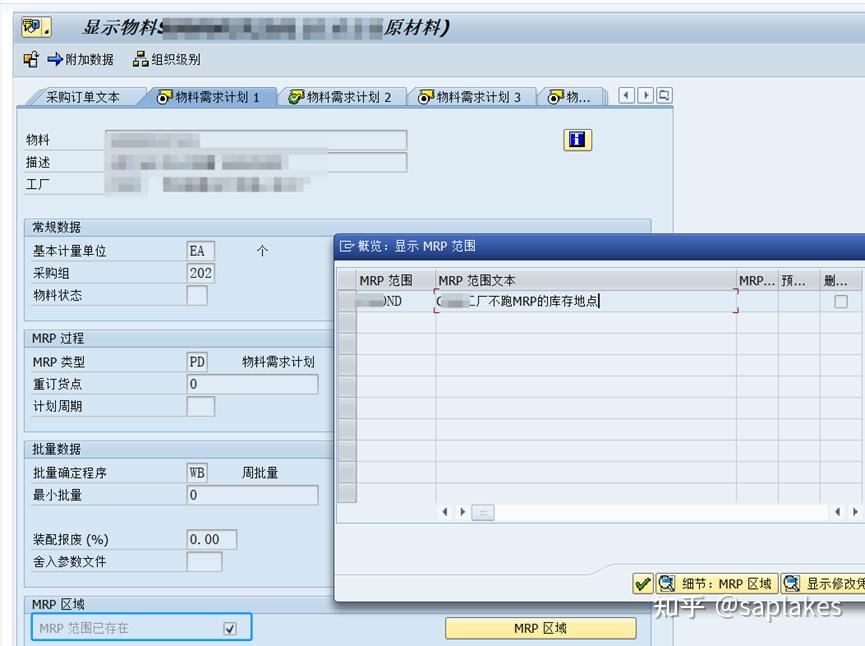Click the left tab-scroll arrow

tap(627, 96)
